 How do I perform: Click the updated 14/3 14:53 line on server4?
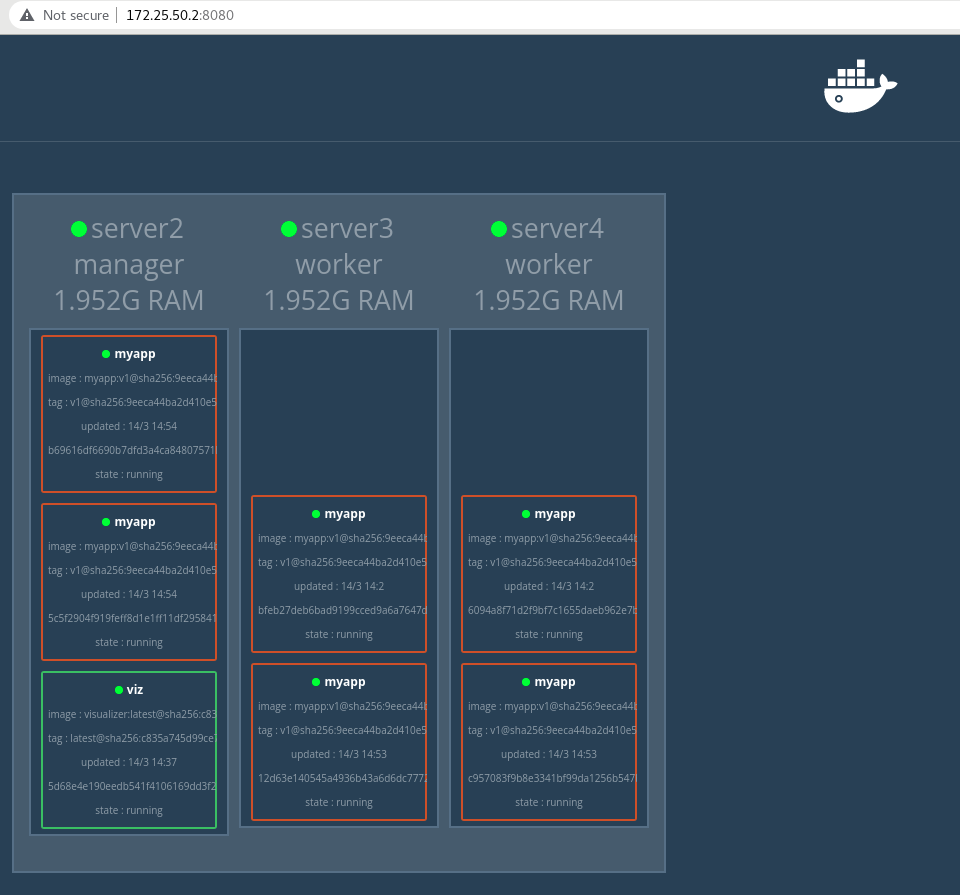click(549, 754)
